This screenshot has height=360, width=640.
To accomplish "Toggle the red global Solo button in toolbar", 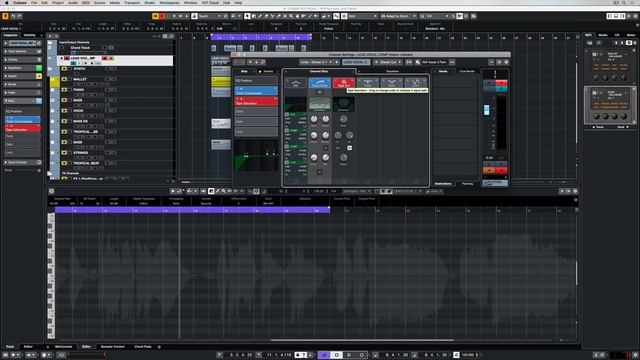I will click(x=162, y=16).
